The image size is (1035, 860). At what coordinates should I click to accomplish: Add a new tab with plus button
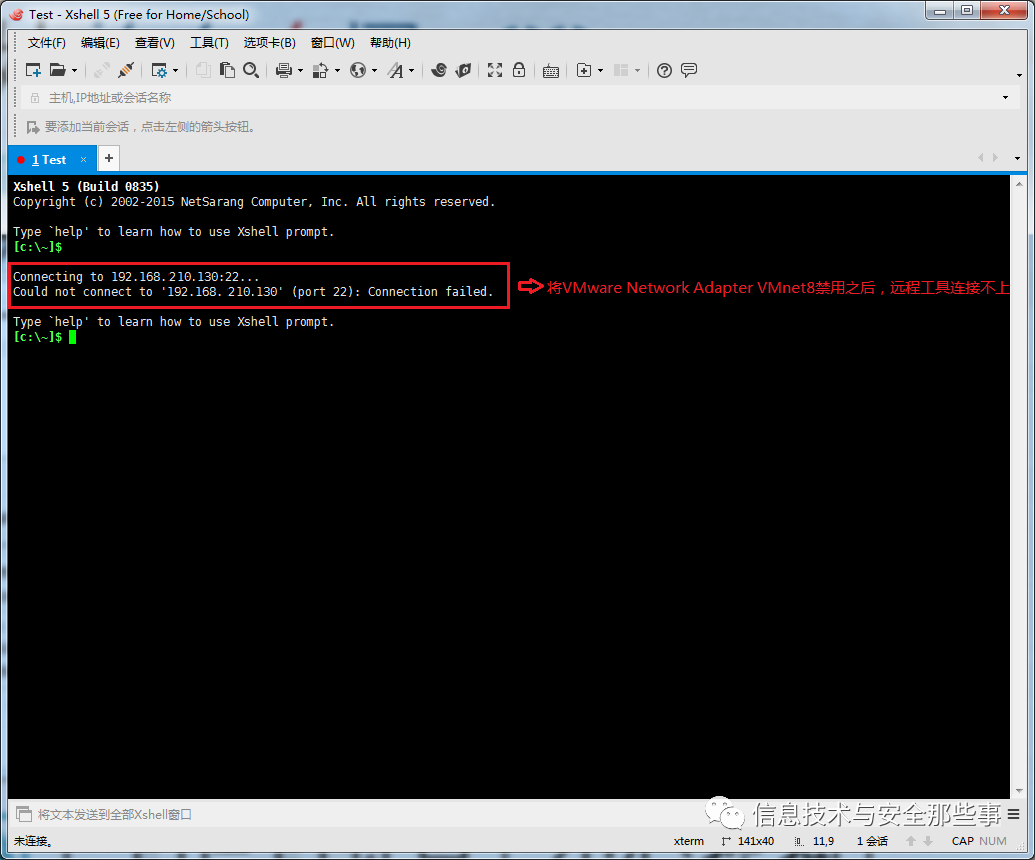(109, 158)
